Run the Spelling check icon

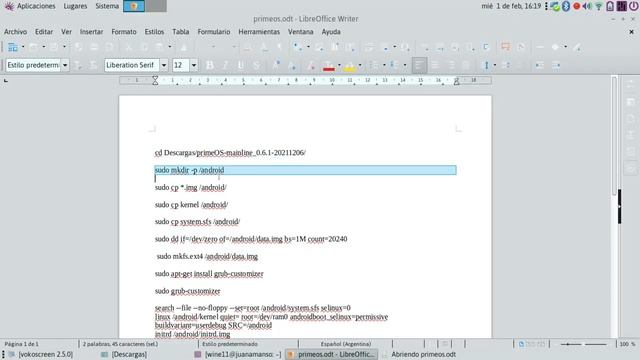click(x=264, y=47)
